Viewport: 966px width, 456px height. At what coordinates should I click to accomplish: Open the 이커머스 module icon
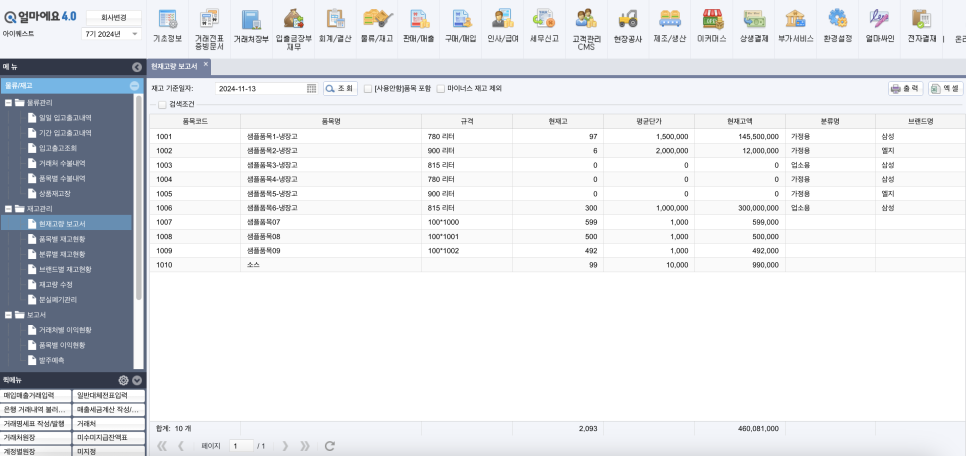pos(712,25)
